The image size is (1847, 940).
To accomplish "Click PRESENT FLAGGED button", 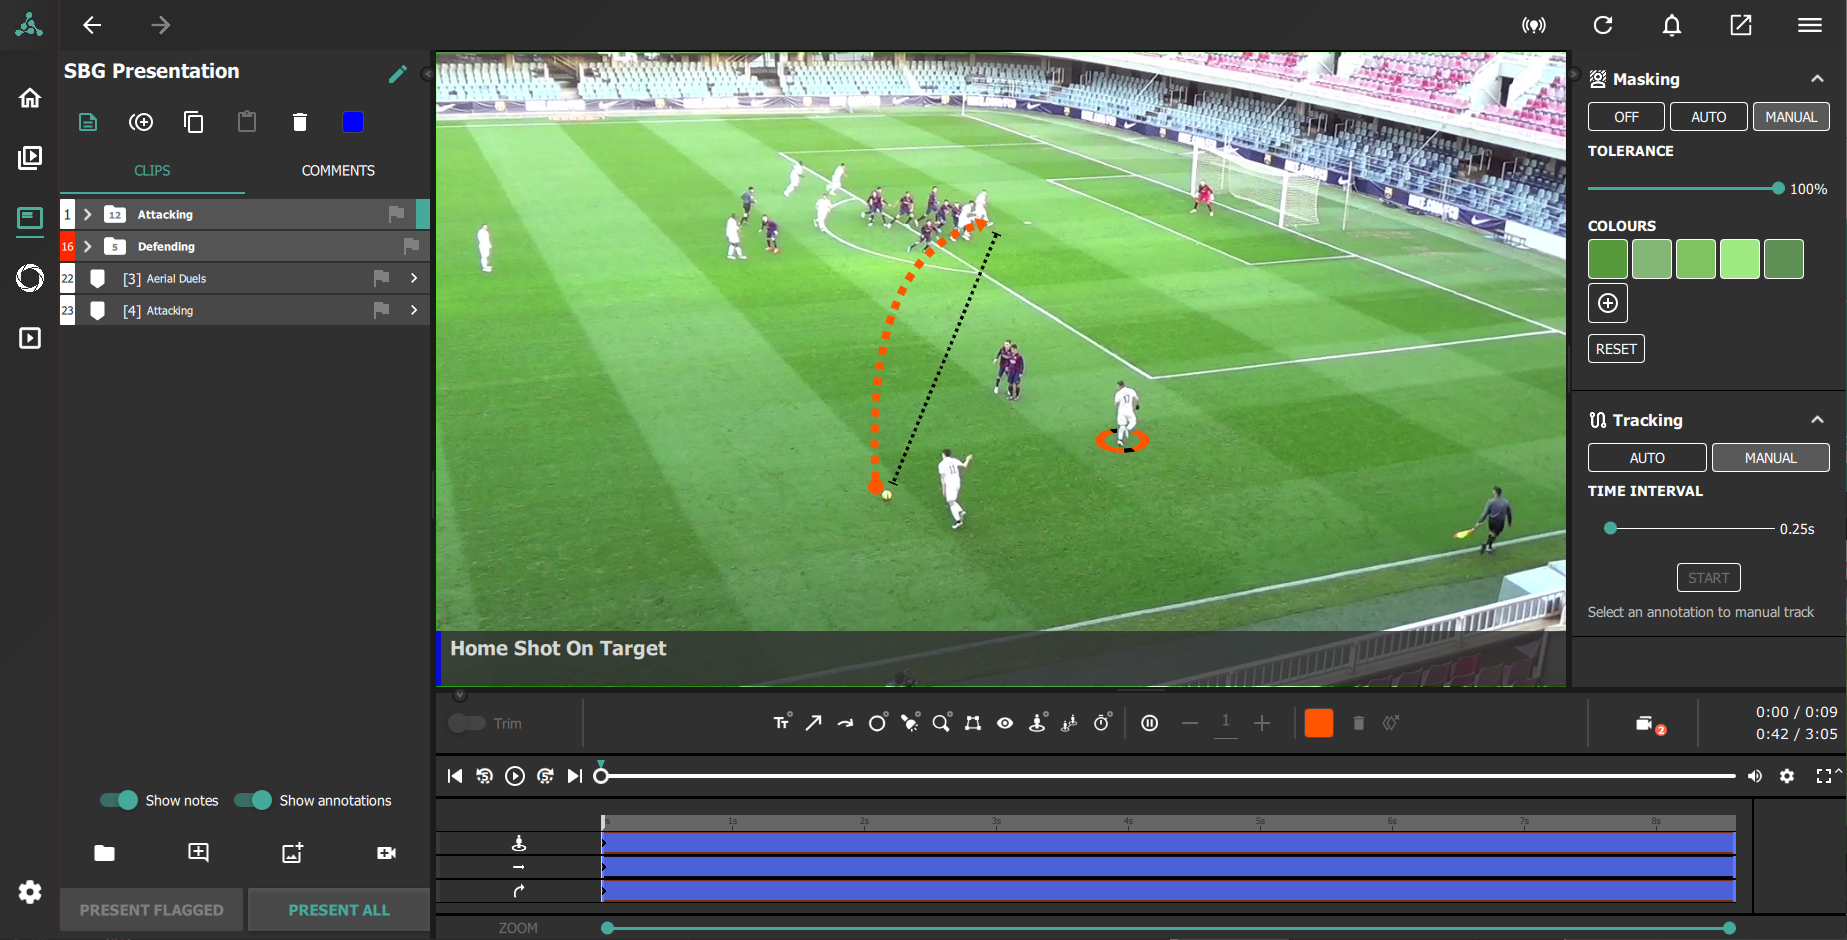I will [x=152, y=910].
